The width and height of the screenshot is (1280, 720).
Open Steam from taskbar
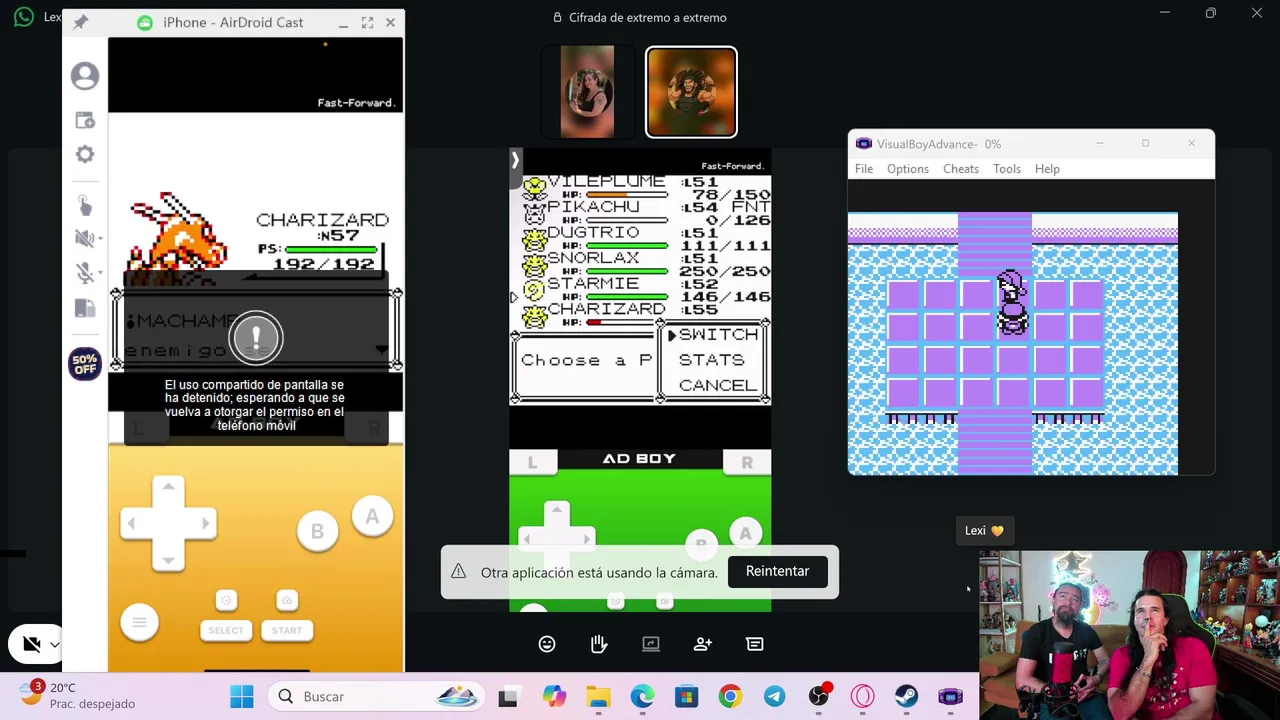point(906,696)
